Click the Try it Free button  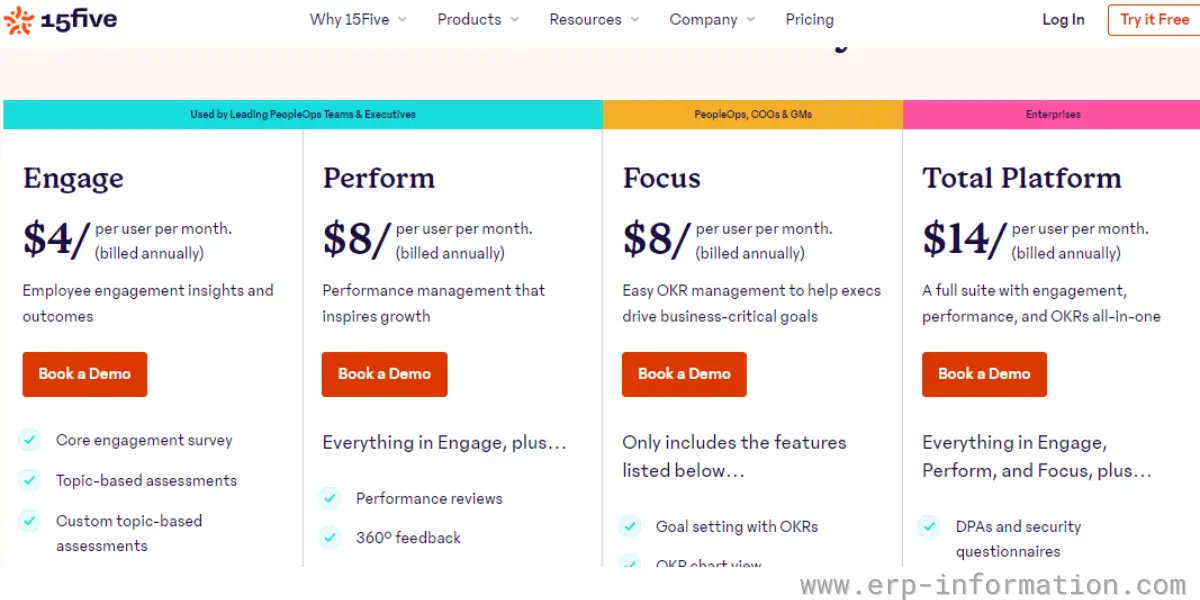pyautogui.click(x=1154, y=20)
